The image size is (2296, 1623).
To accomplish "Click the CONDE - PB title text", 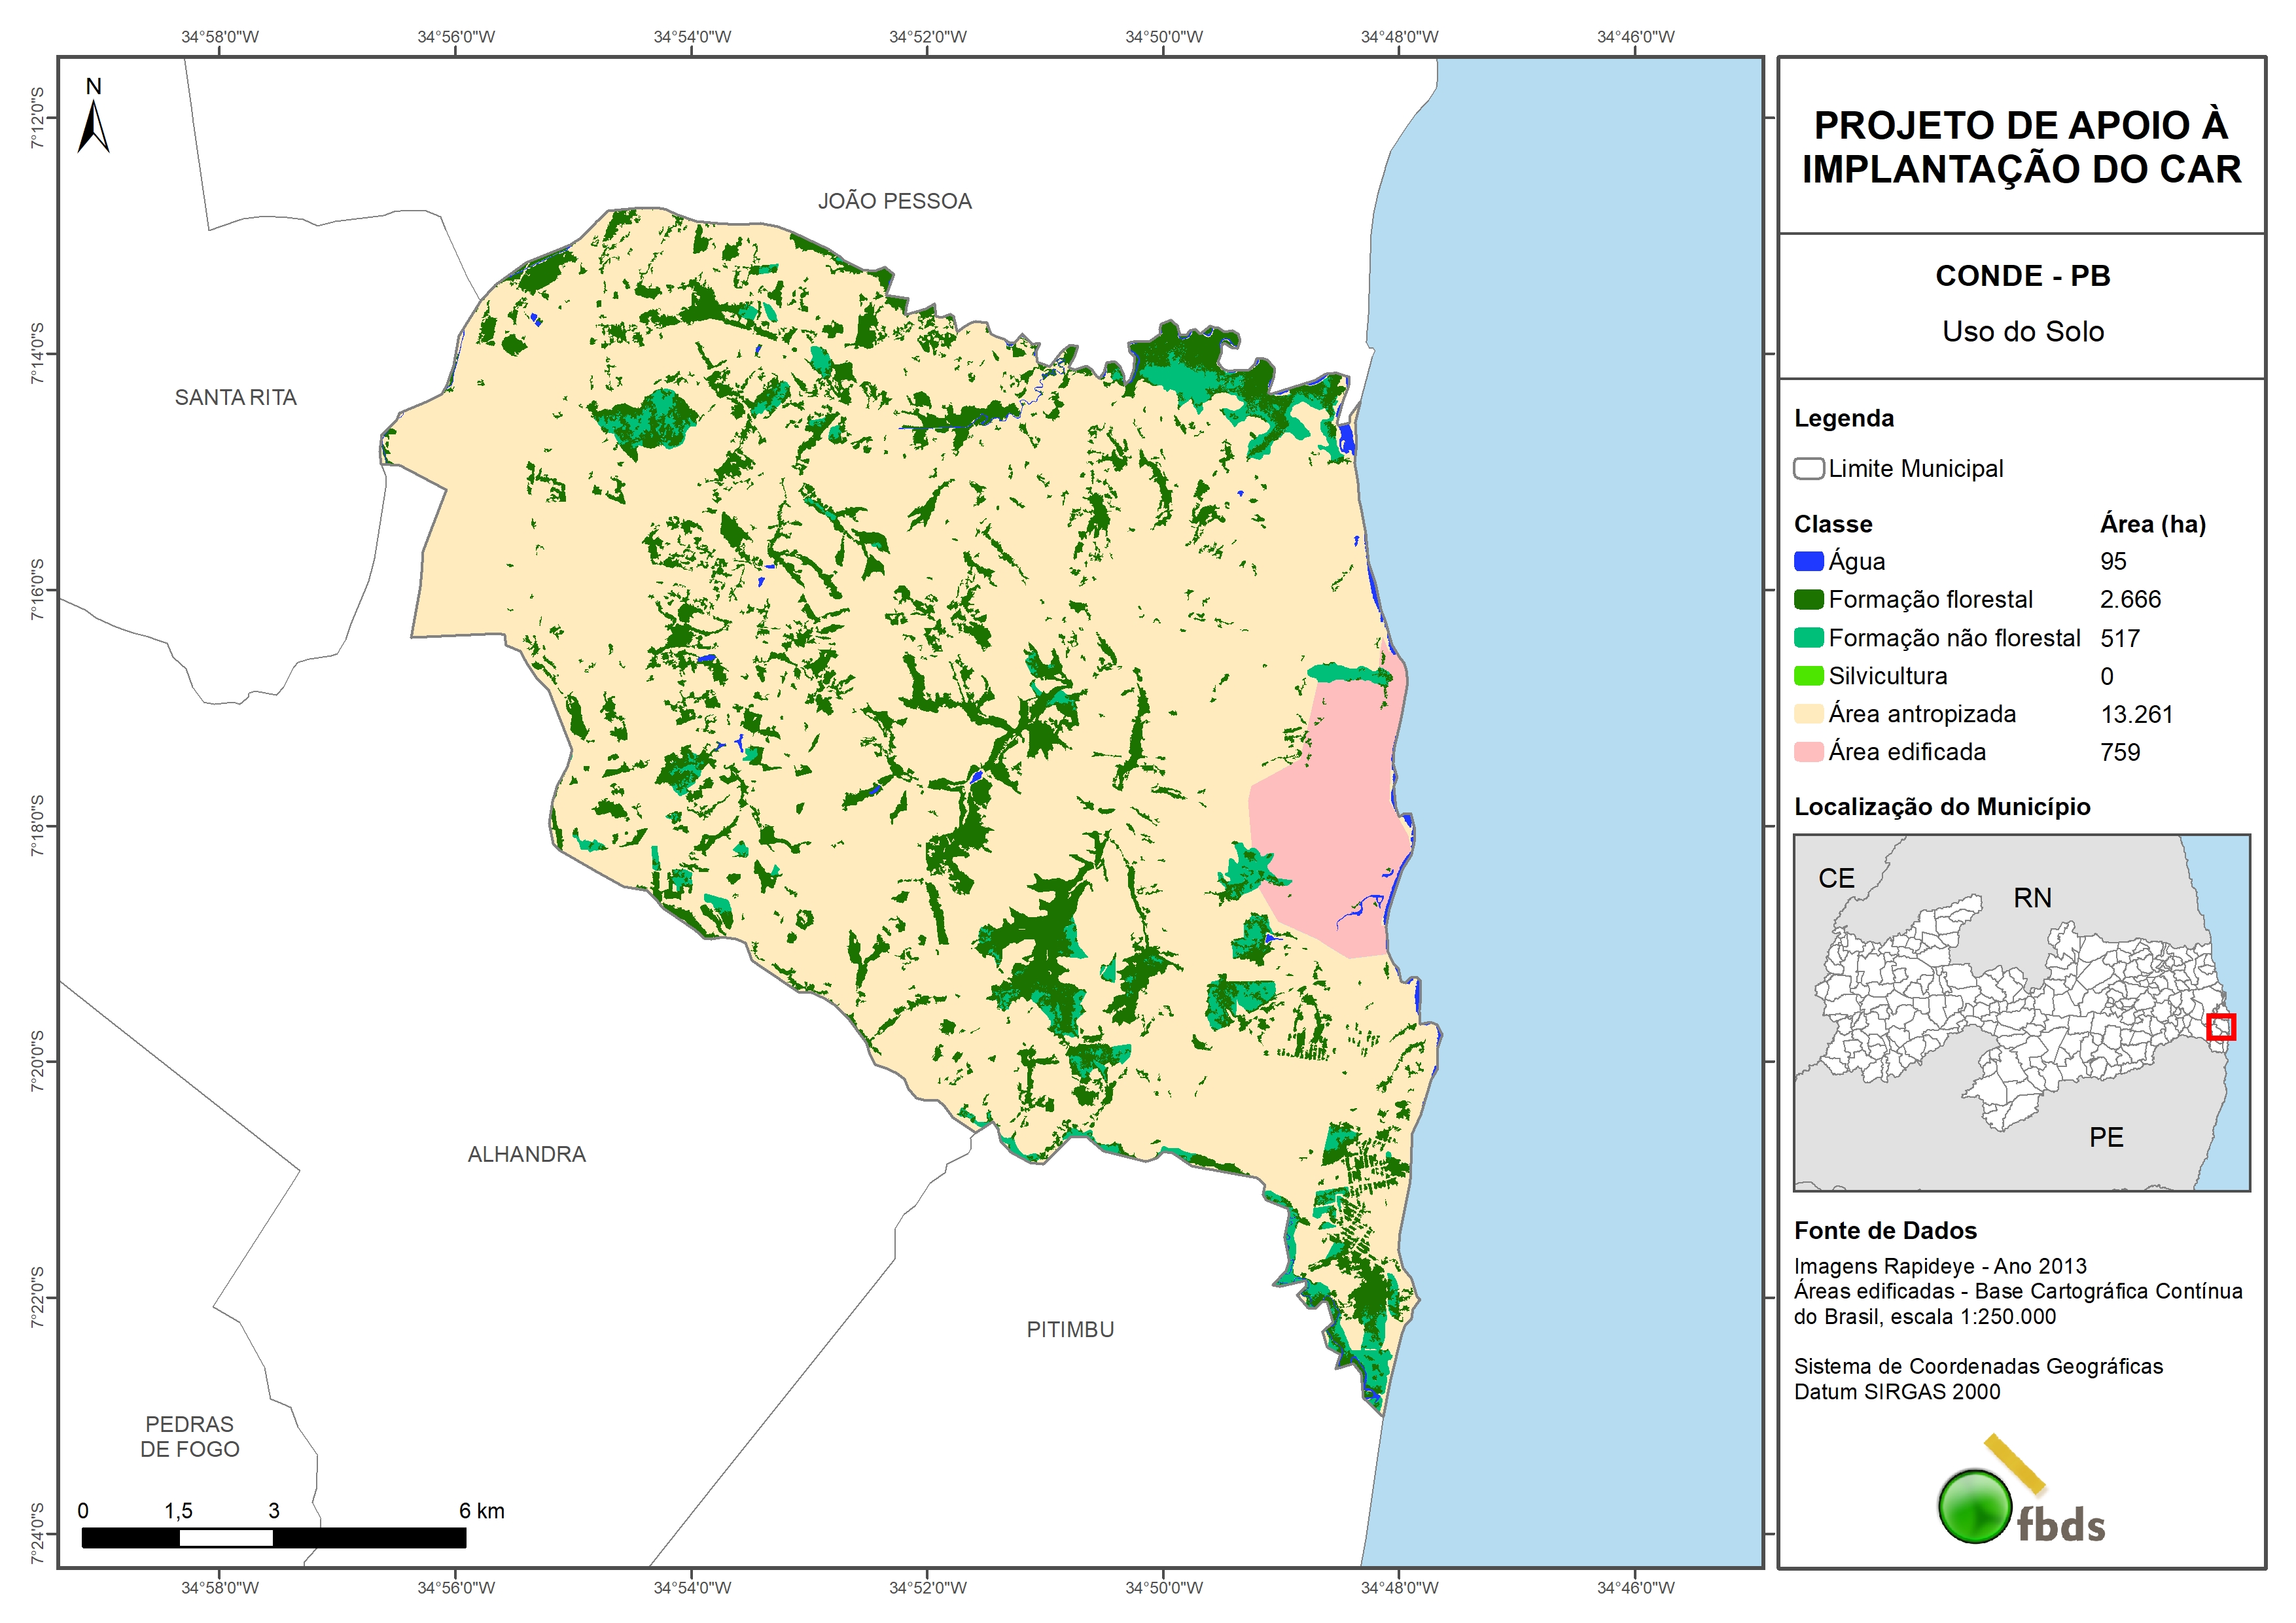I will [x=2022, y=276].
